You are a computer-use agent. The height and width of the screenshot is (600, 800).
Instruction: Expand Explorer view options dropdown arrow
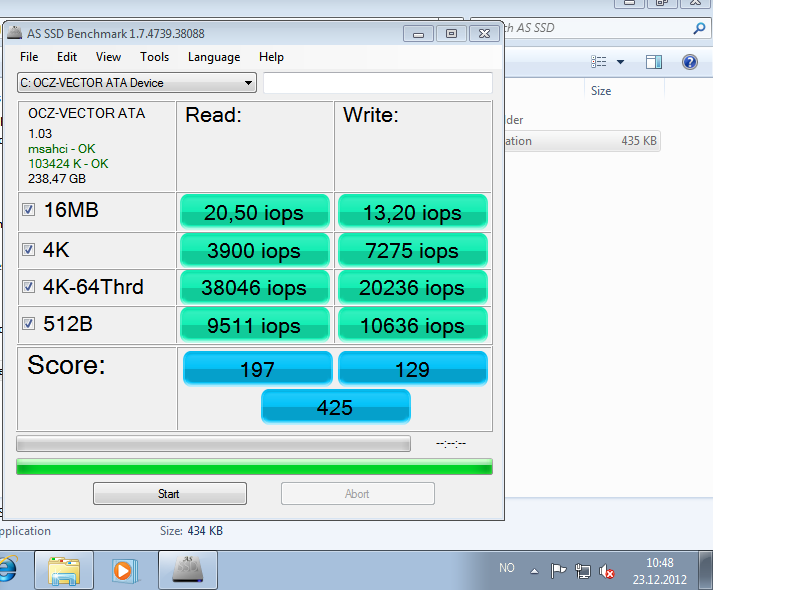tap(620, 62)
